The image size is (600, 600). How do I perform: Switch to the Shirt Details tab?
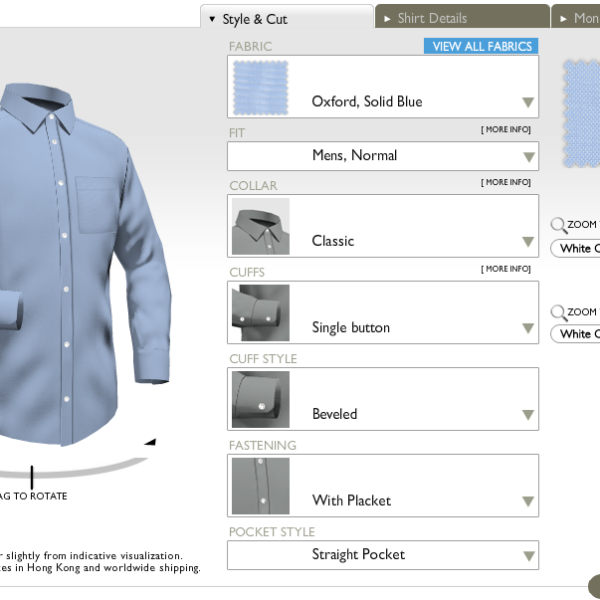[x=462, y=17]
